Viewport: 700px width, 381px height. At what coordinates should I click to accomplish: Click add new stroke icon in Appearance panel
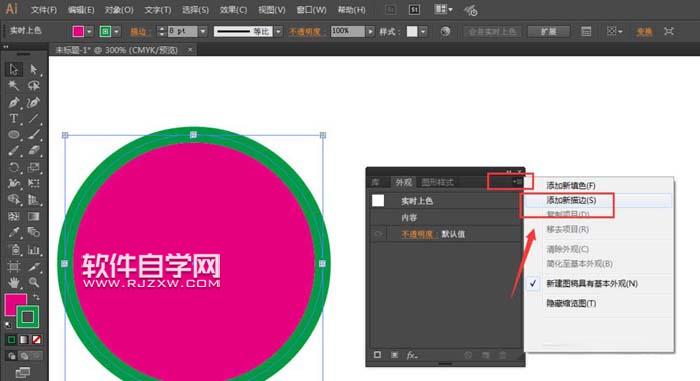[378, 355]
